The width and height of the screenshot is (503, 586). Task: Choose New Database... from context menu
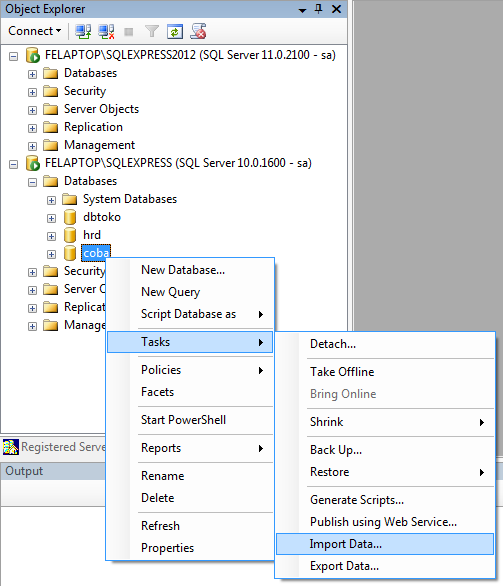pyautogui.click(x=190, y=270)
